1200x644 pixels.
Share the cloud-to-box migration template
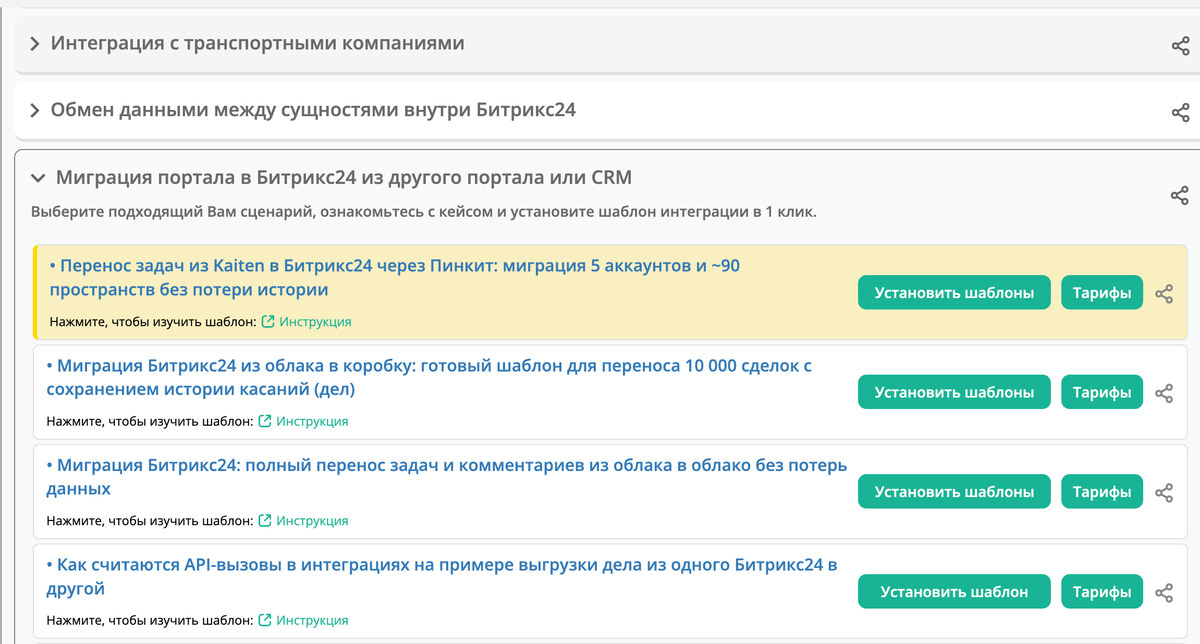[x=1164, y=393]
